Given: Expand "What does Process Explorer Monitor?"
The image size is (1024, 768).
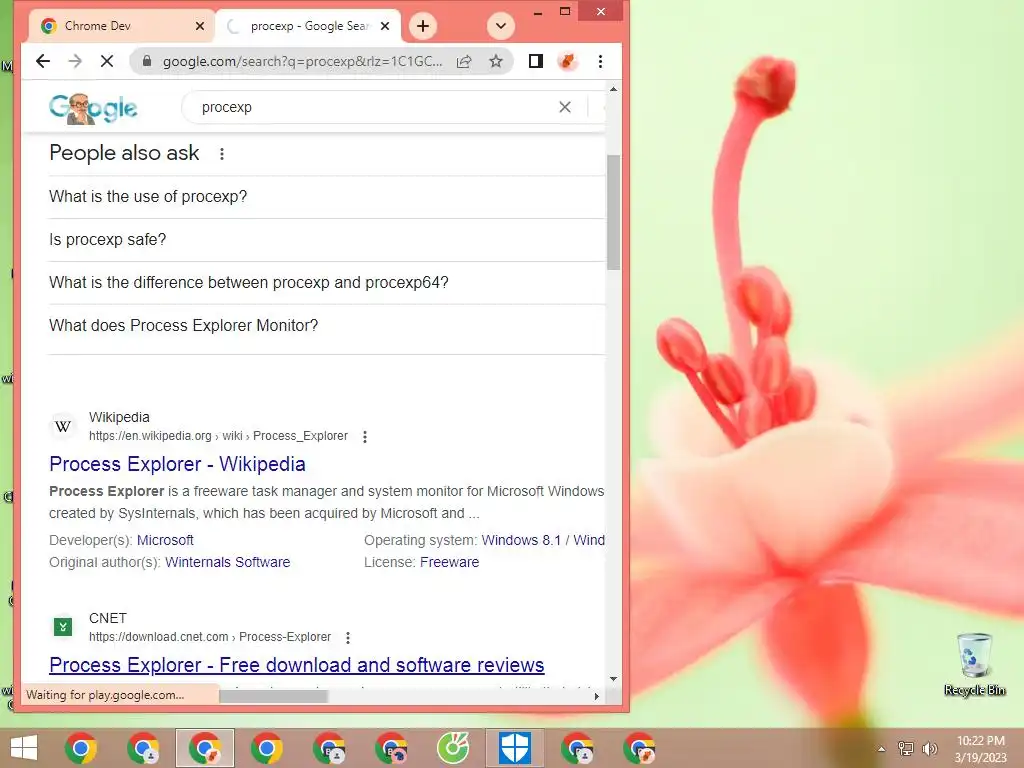Looking at the screenshot, I should (x=327, y=326).
